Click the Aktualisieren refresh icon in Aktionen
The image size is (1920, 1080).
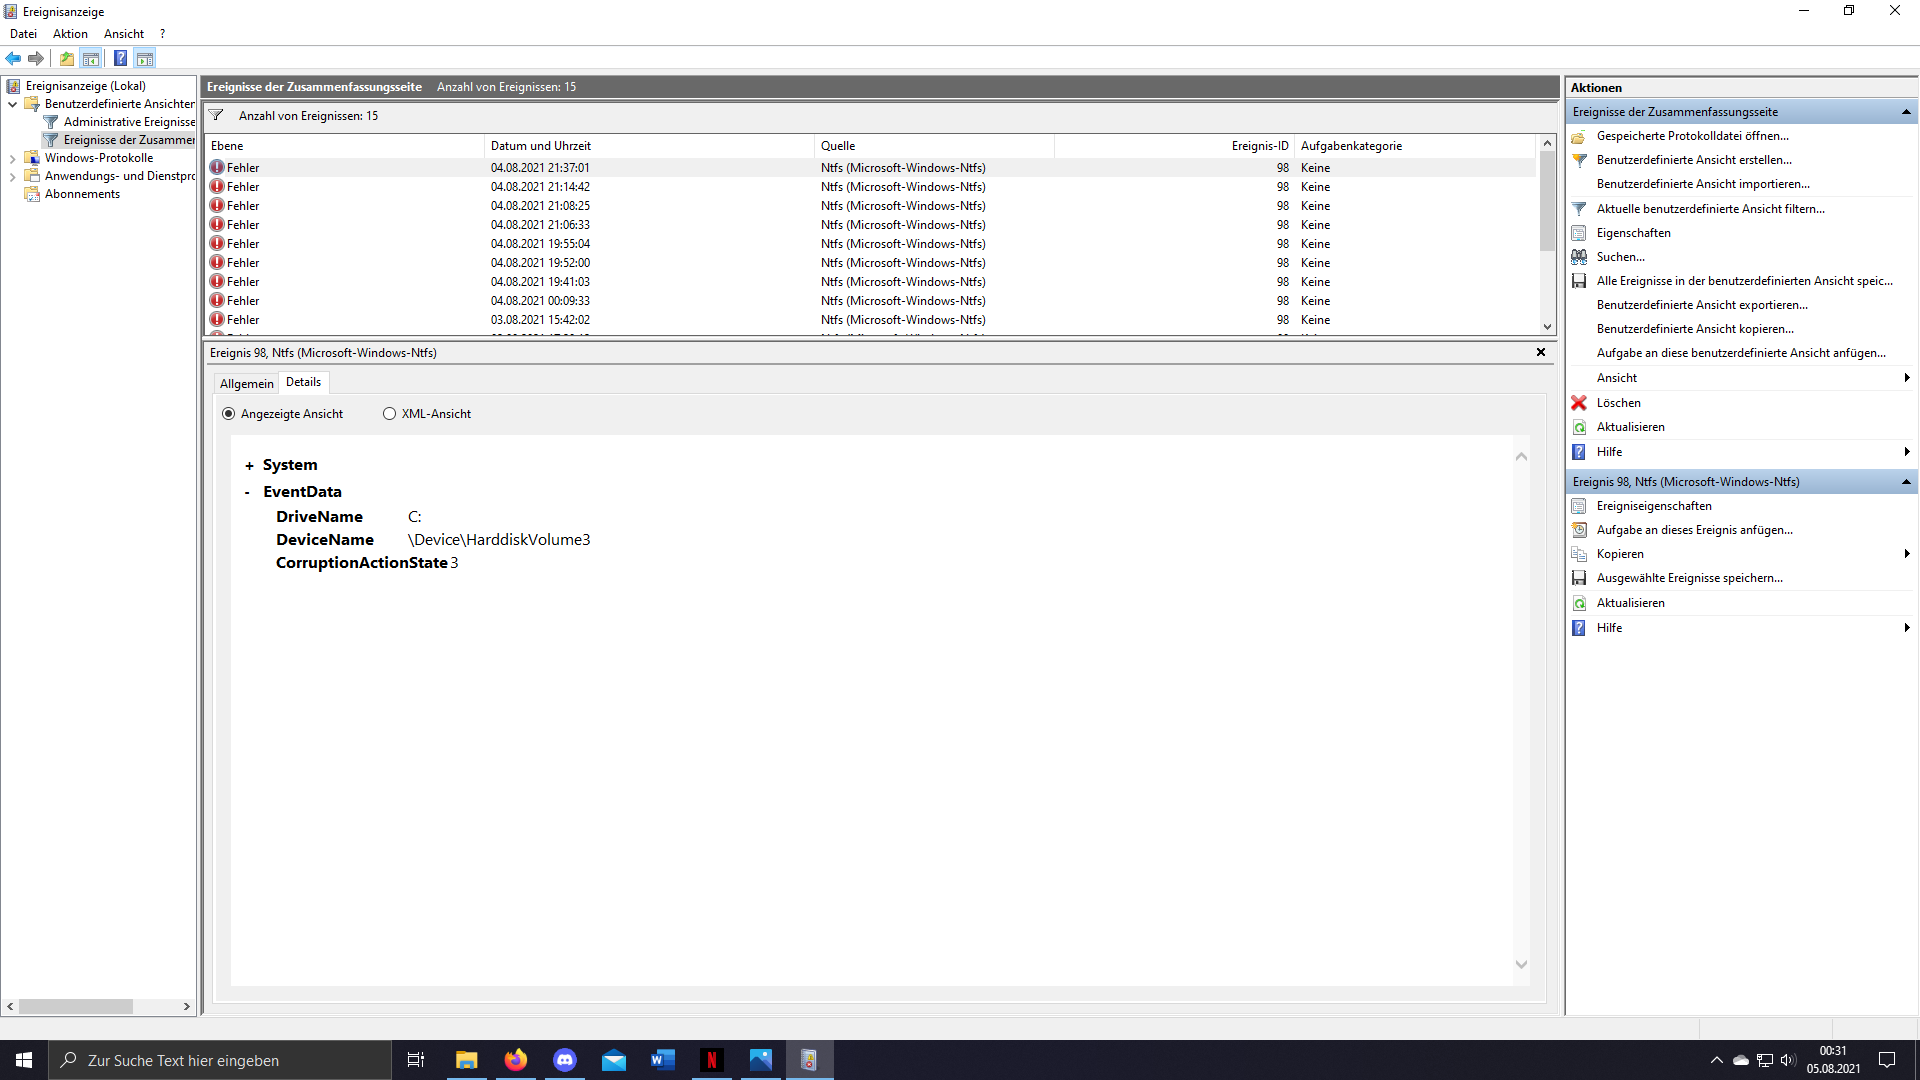(x=1580, y=427)
